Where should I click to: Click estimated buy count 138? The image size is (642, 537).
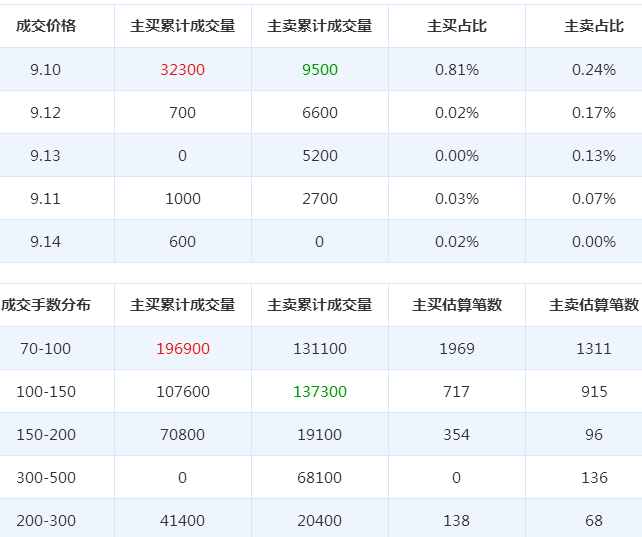(457, 521)
